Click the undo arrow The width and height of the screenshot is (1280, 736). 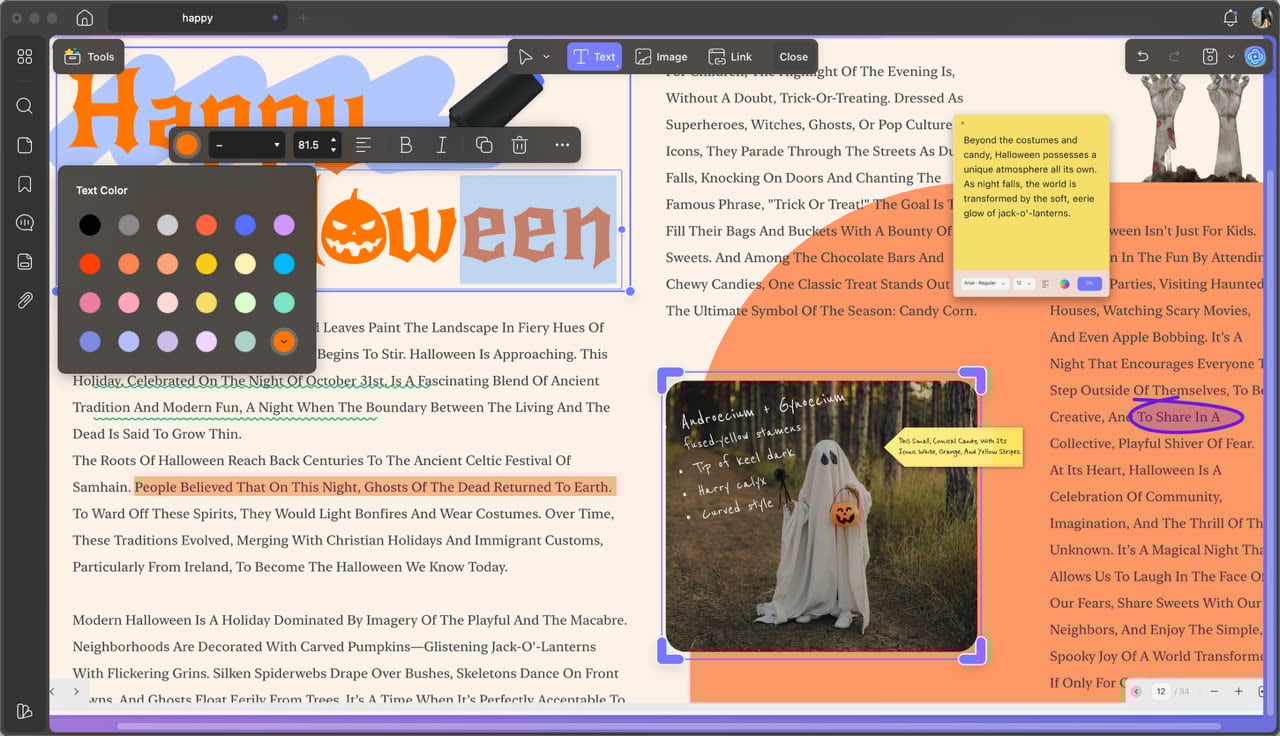pos(1143,57)
